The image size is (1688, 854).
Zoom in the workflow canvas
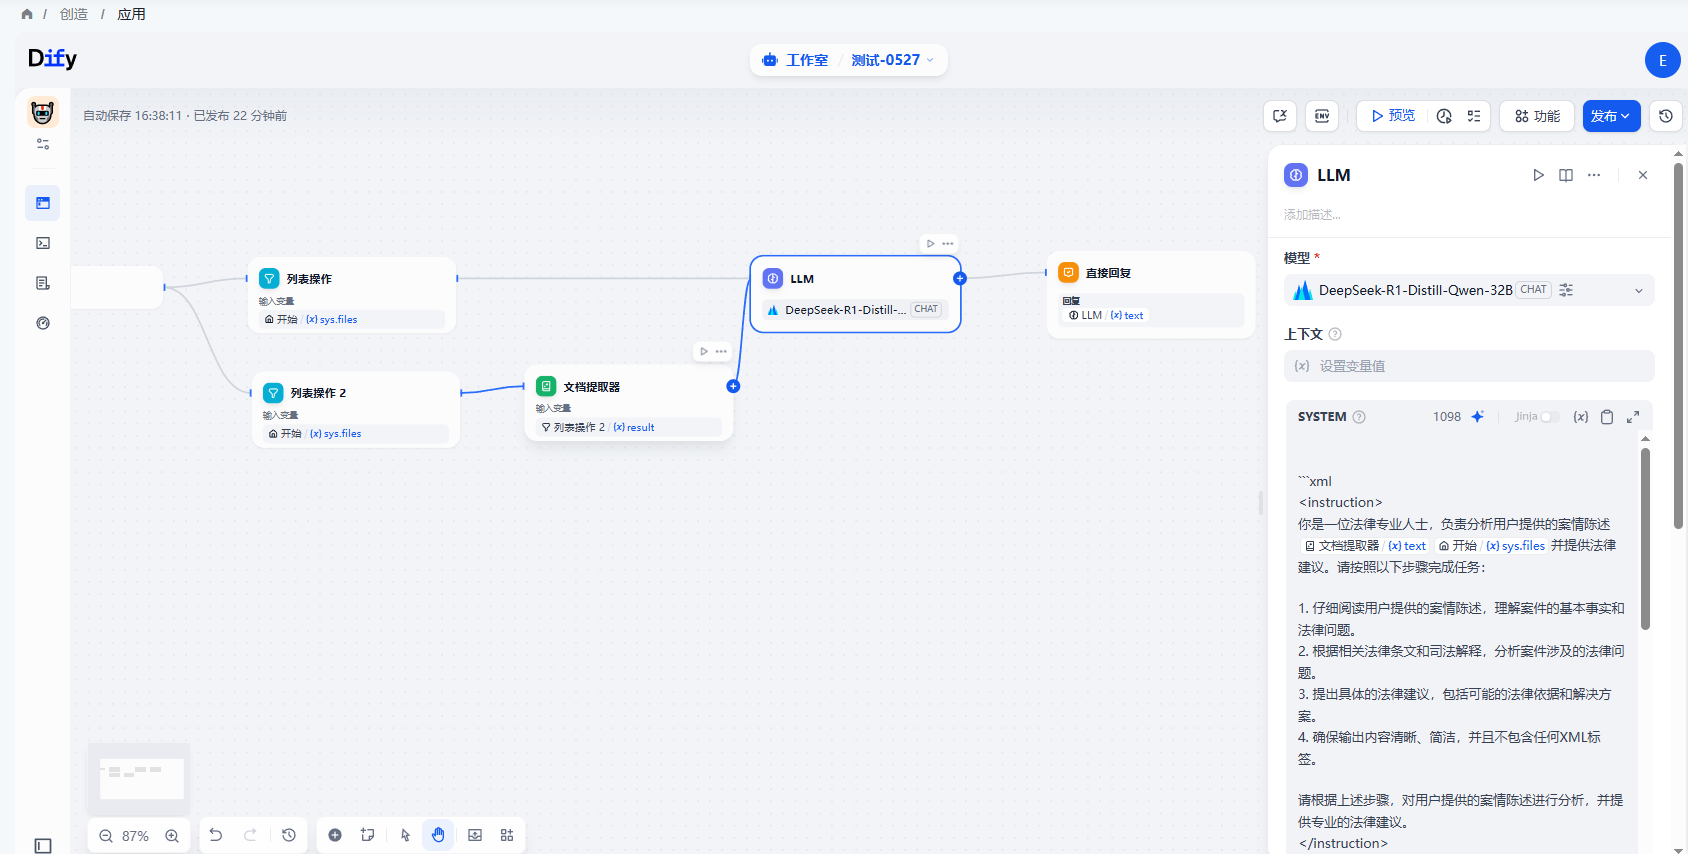click(172, 836)
